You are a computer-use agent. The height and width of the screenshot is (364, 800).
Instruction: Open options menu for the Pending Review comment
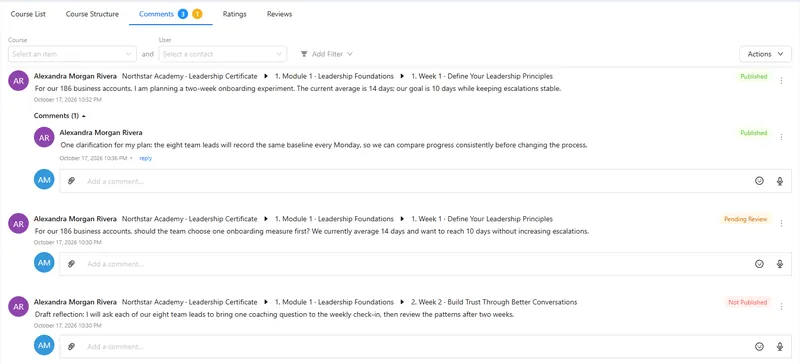782,223
